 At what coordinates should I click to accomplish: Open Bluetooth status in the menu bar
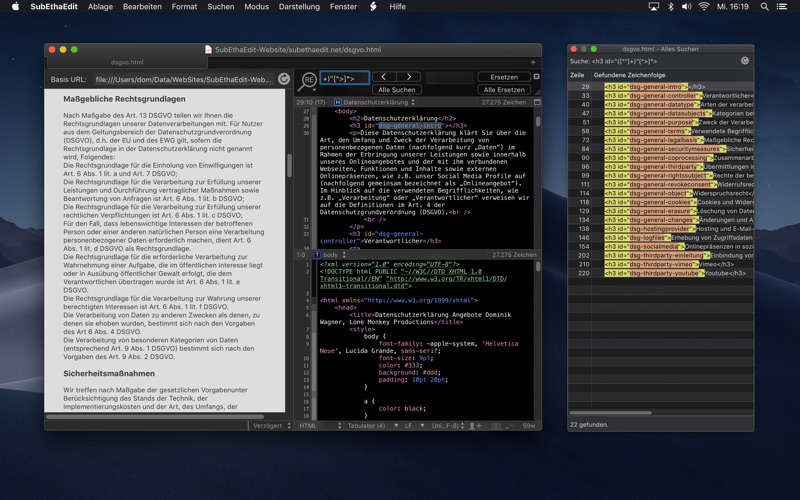pyautogui.click(x=671, y=7)
